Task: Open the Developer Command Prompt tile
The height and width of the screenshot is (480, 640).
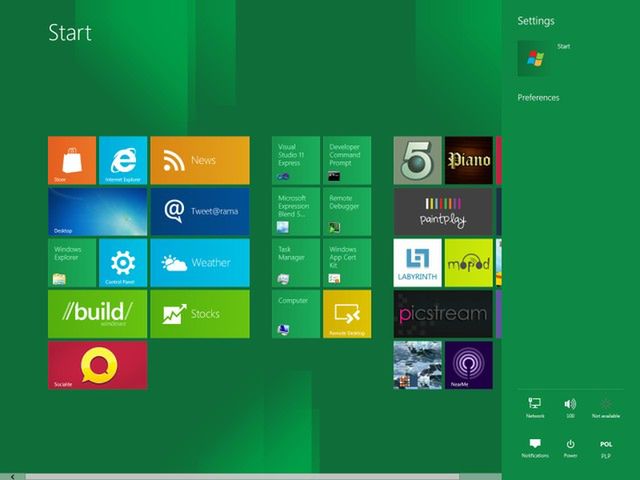Action: 347,160
